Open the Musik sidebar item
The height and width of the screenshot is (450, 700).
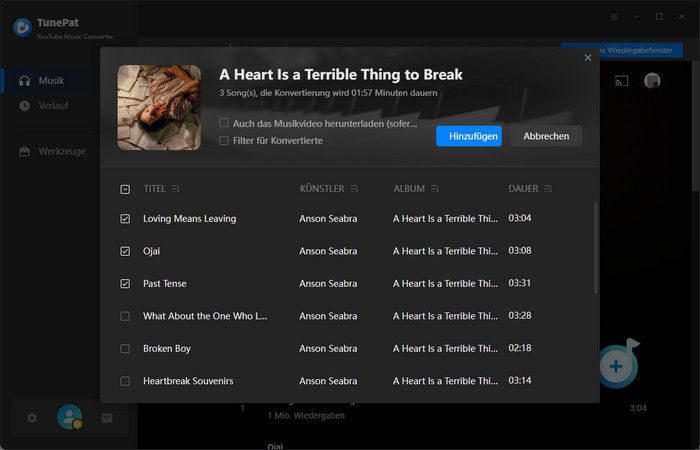pos(50,81)
